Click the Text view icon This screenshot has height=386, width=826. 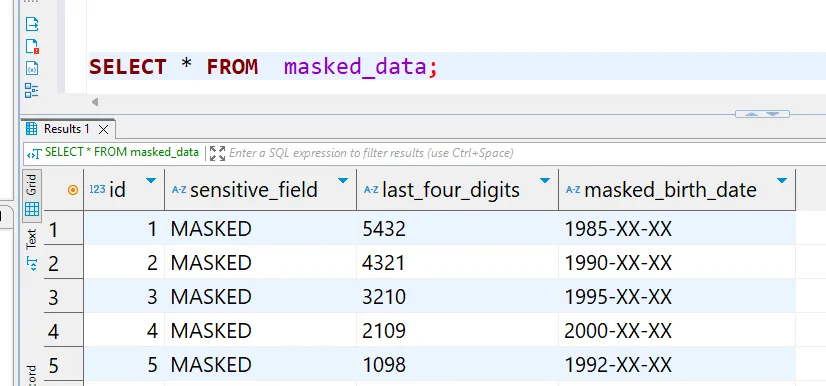[x=32, y=263]
